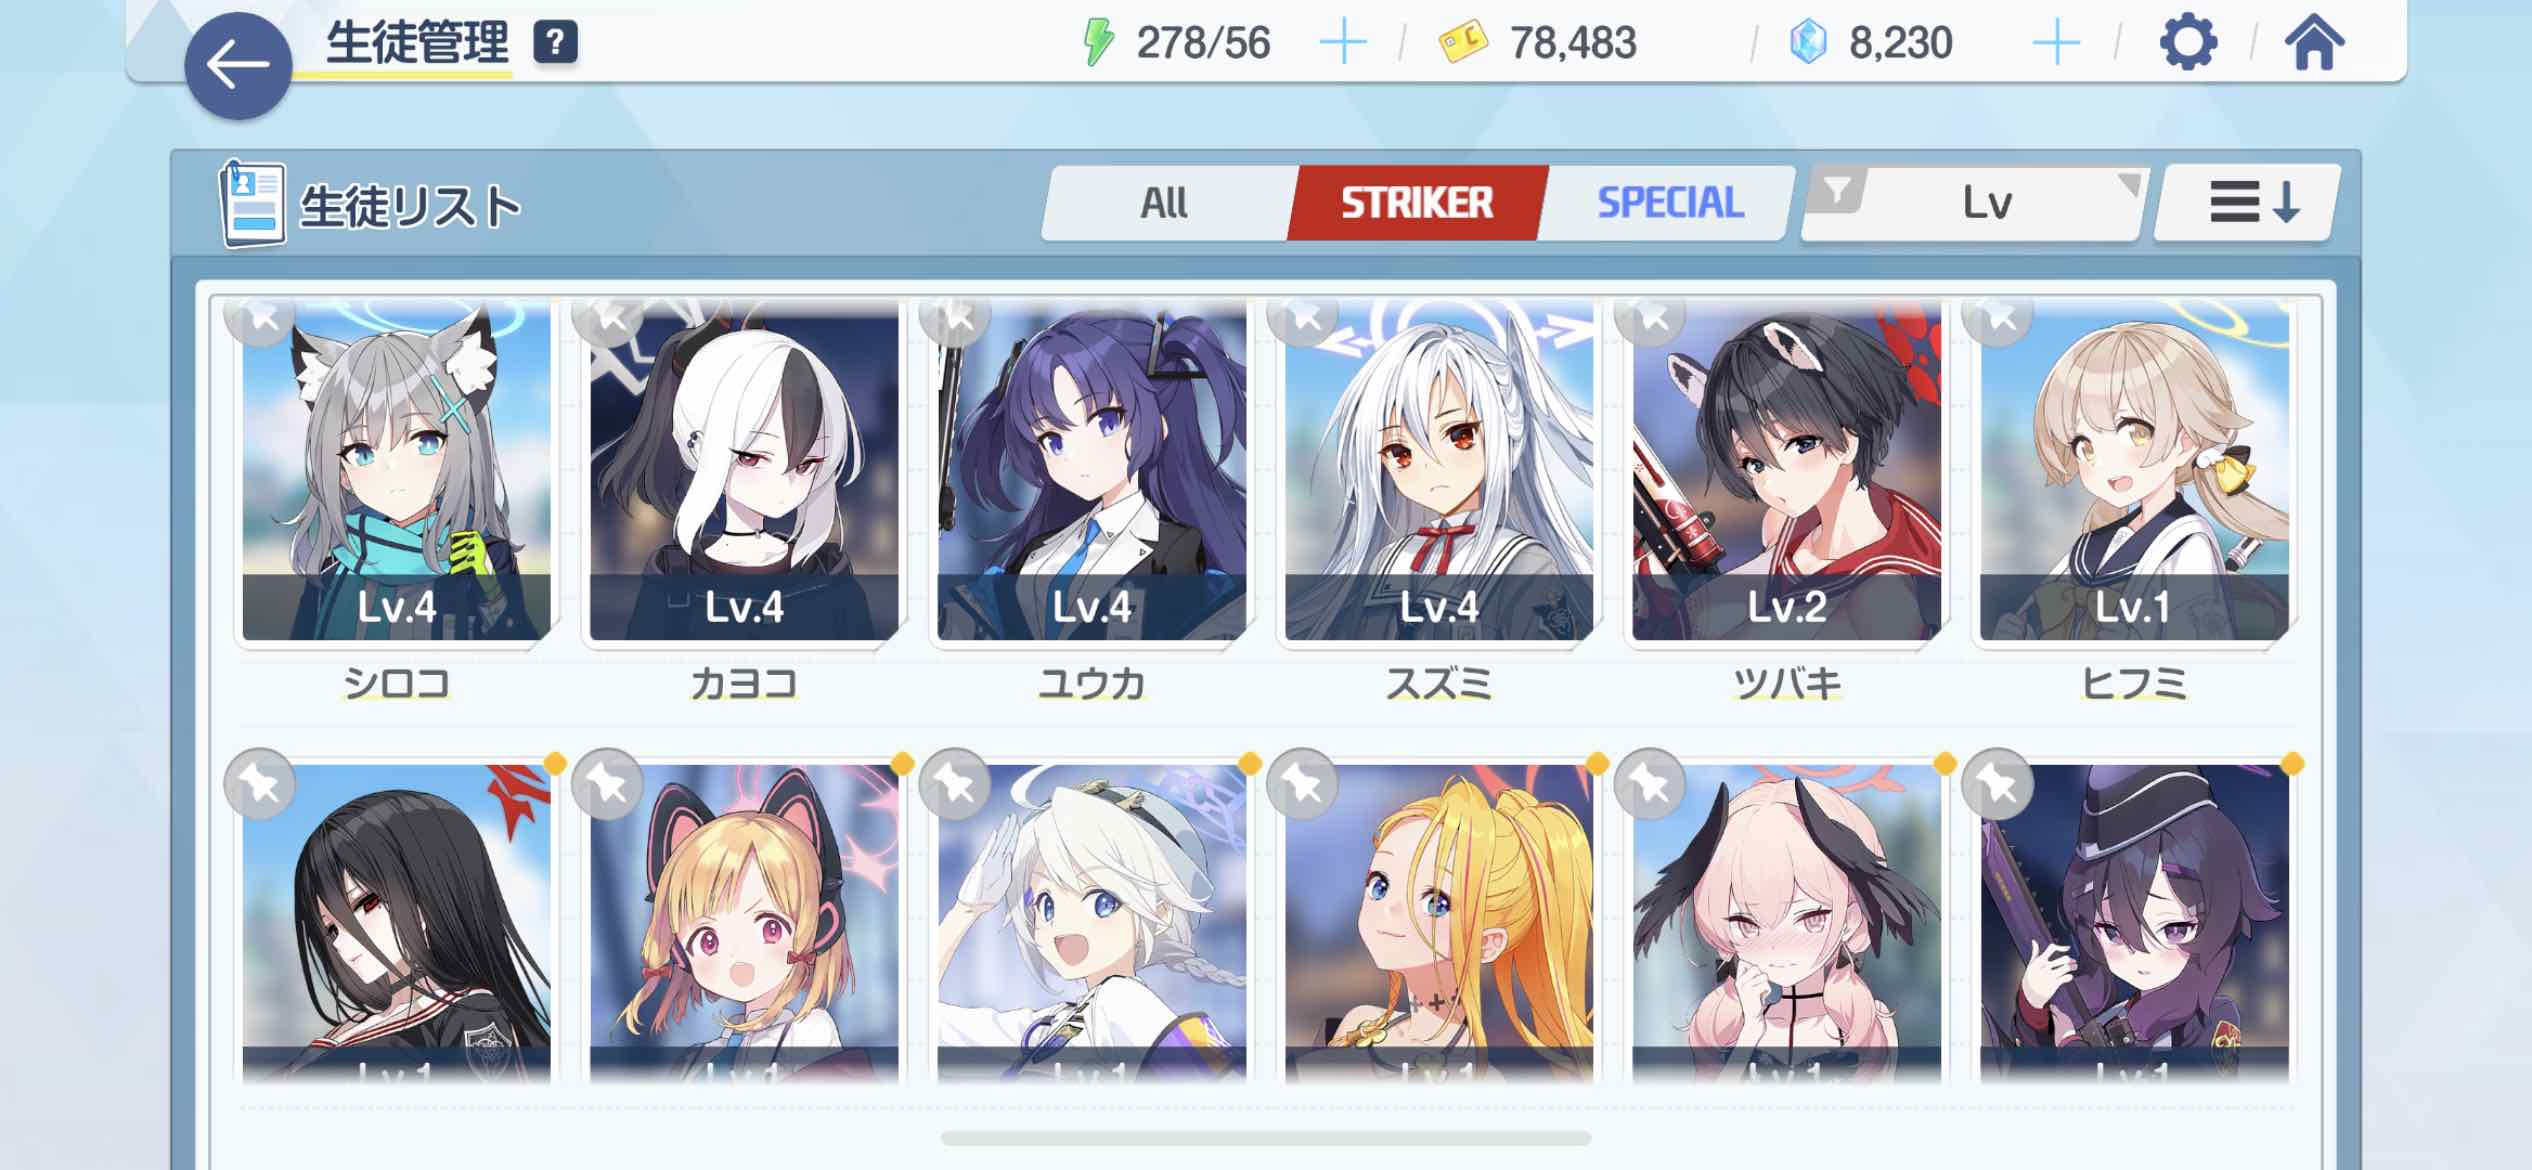Return to the home screen icon

(x=2314, y=43)
